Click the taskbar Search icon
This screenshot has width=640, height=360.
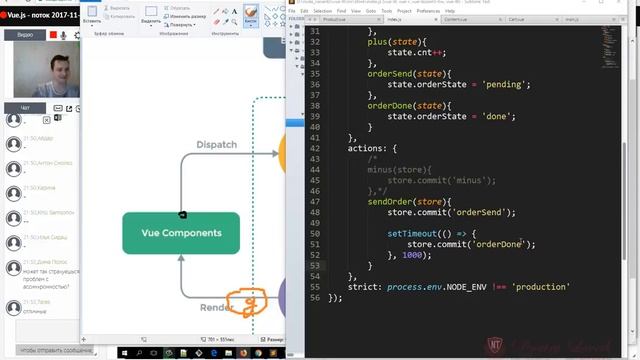click(139, 353)
